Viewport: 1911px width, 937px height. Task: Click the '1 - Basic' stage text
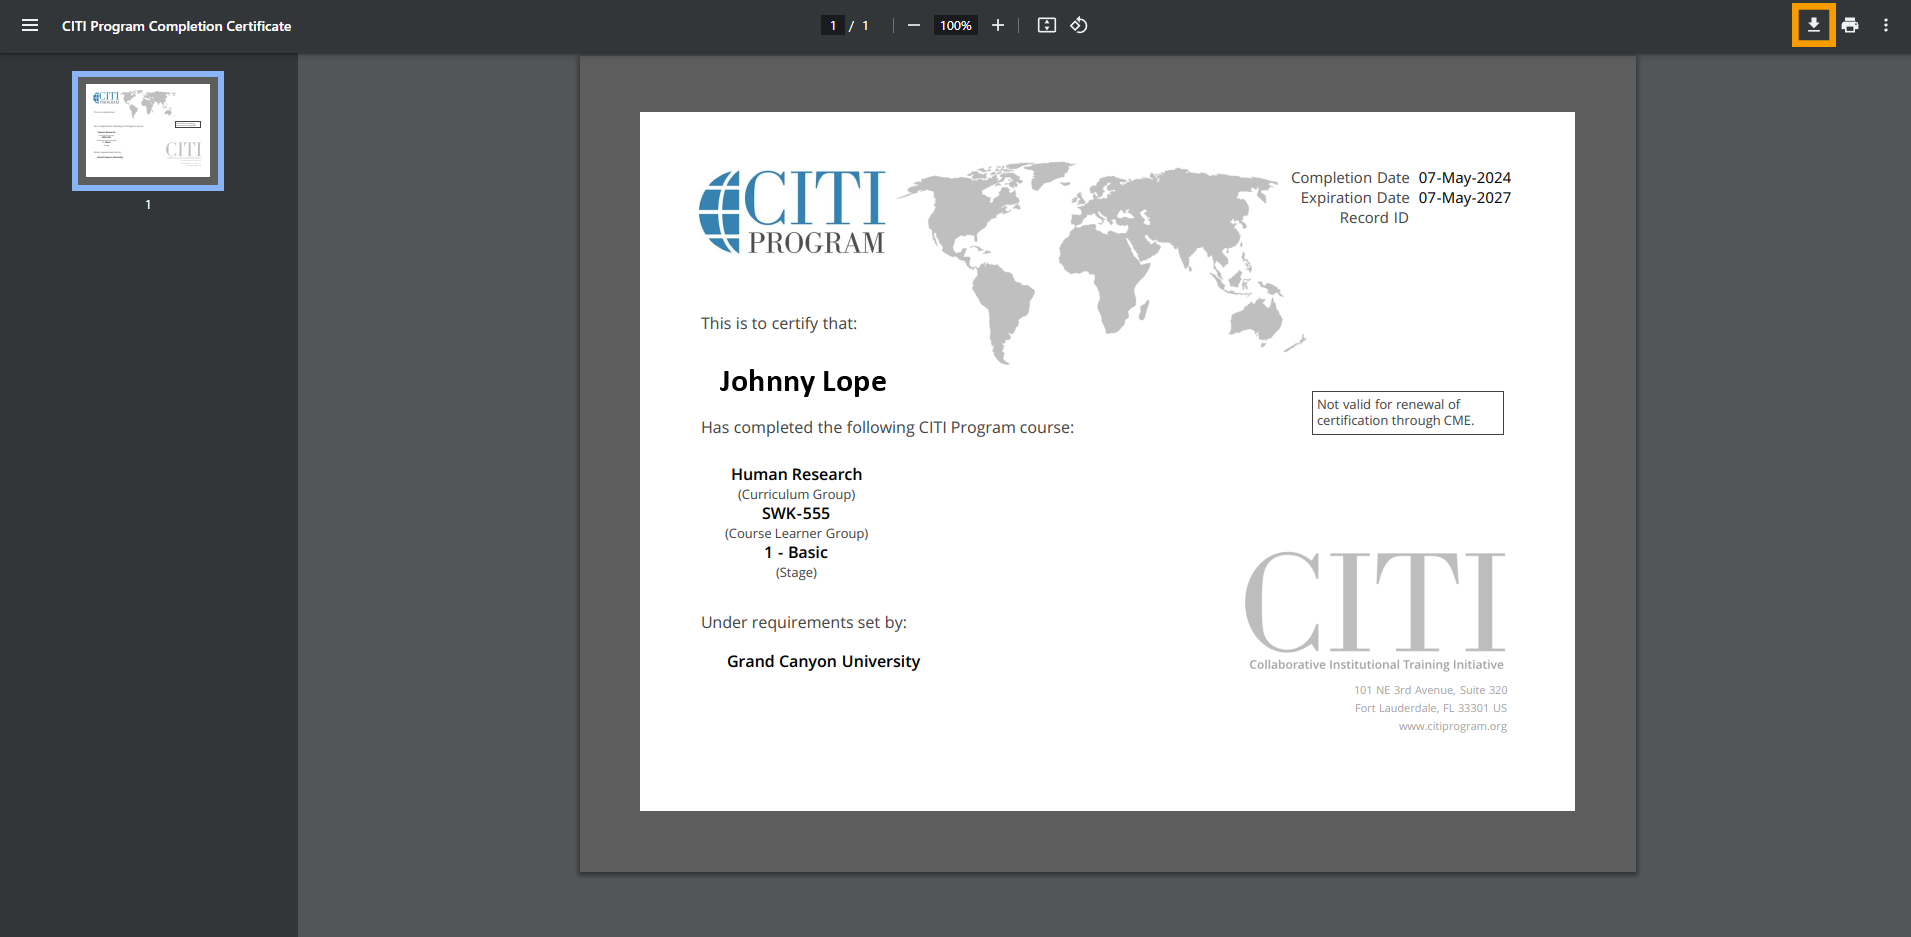[x=796, y=552]
